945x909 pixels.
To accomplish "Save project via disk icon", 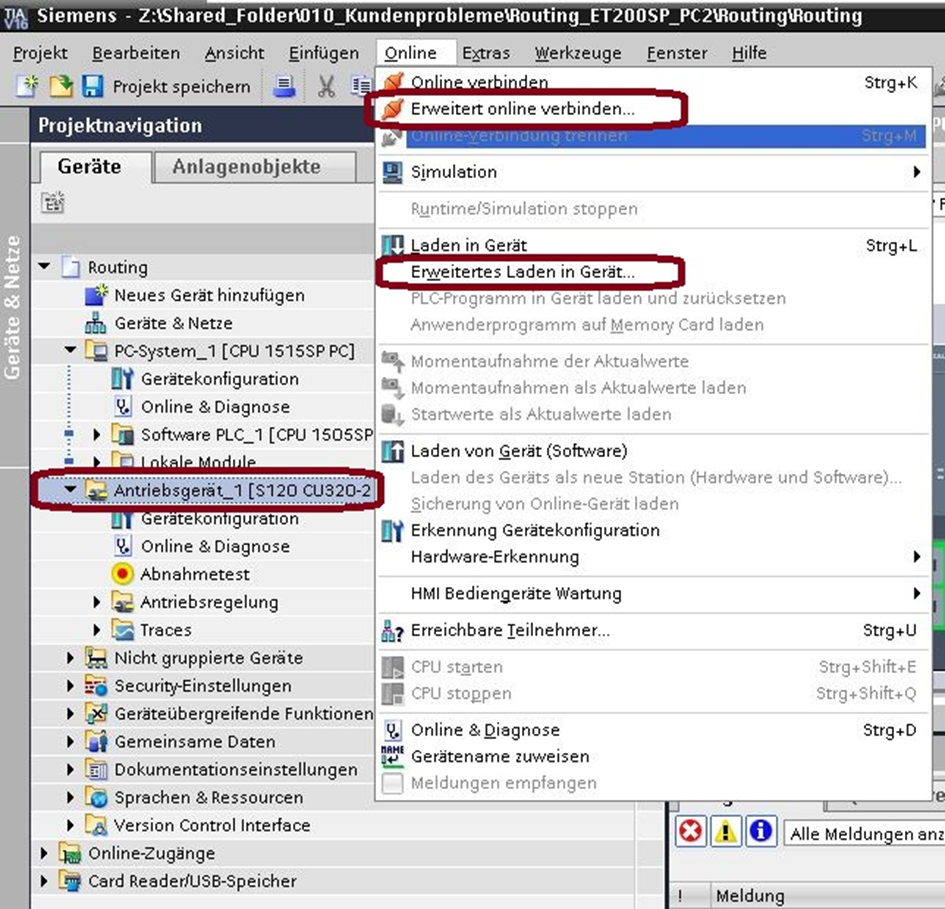I will coord(92,86).
